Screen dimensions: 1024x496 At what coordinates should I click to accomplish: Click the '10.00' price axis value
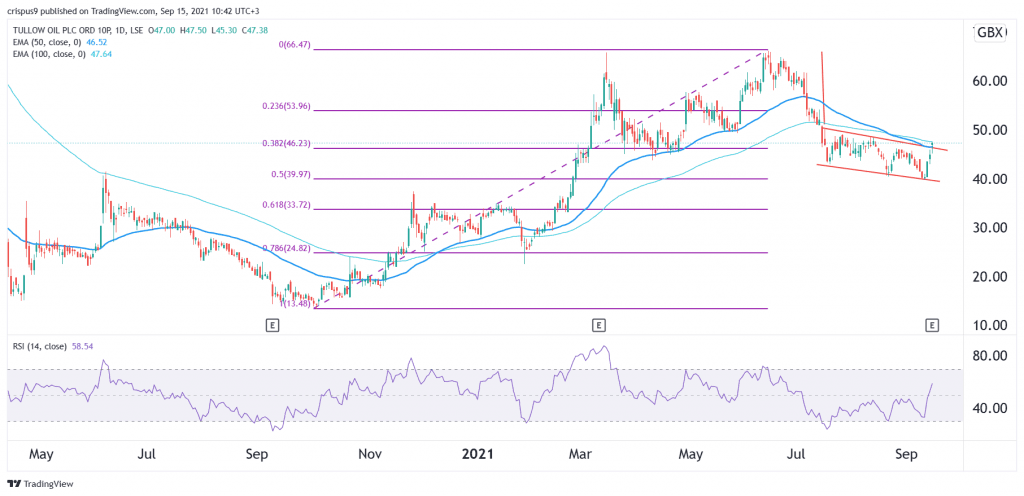[988, 325]
